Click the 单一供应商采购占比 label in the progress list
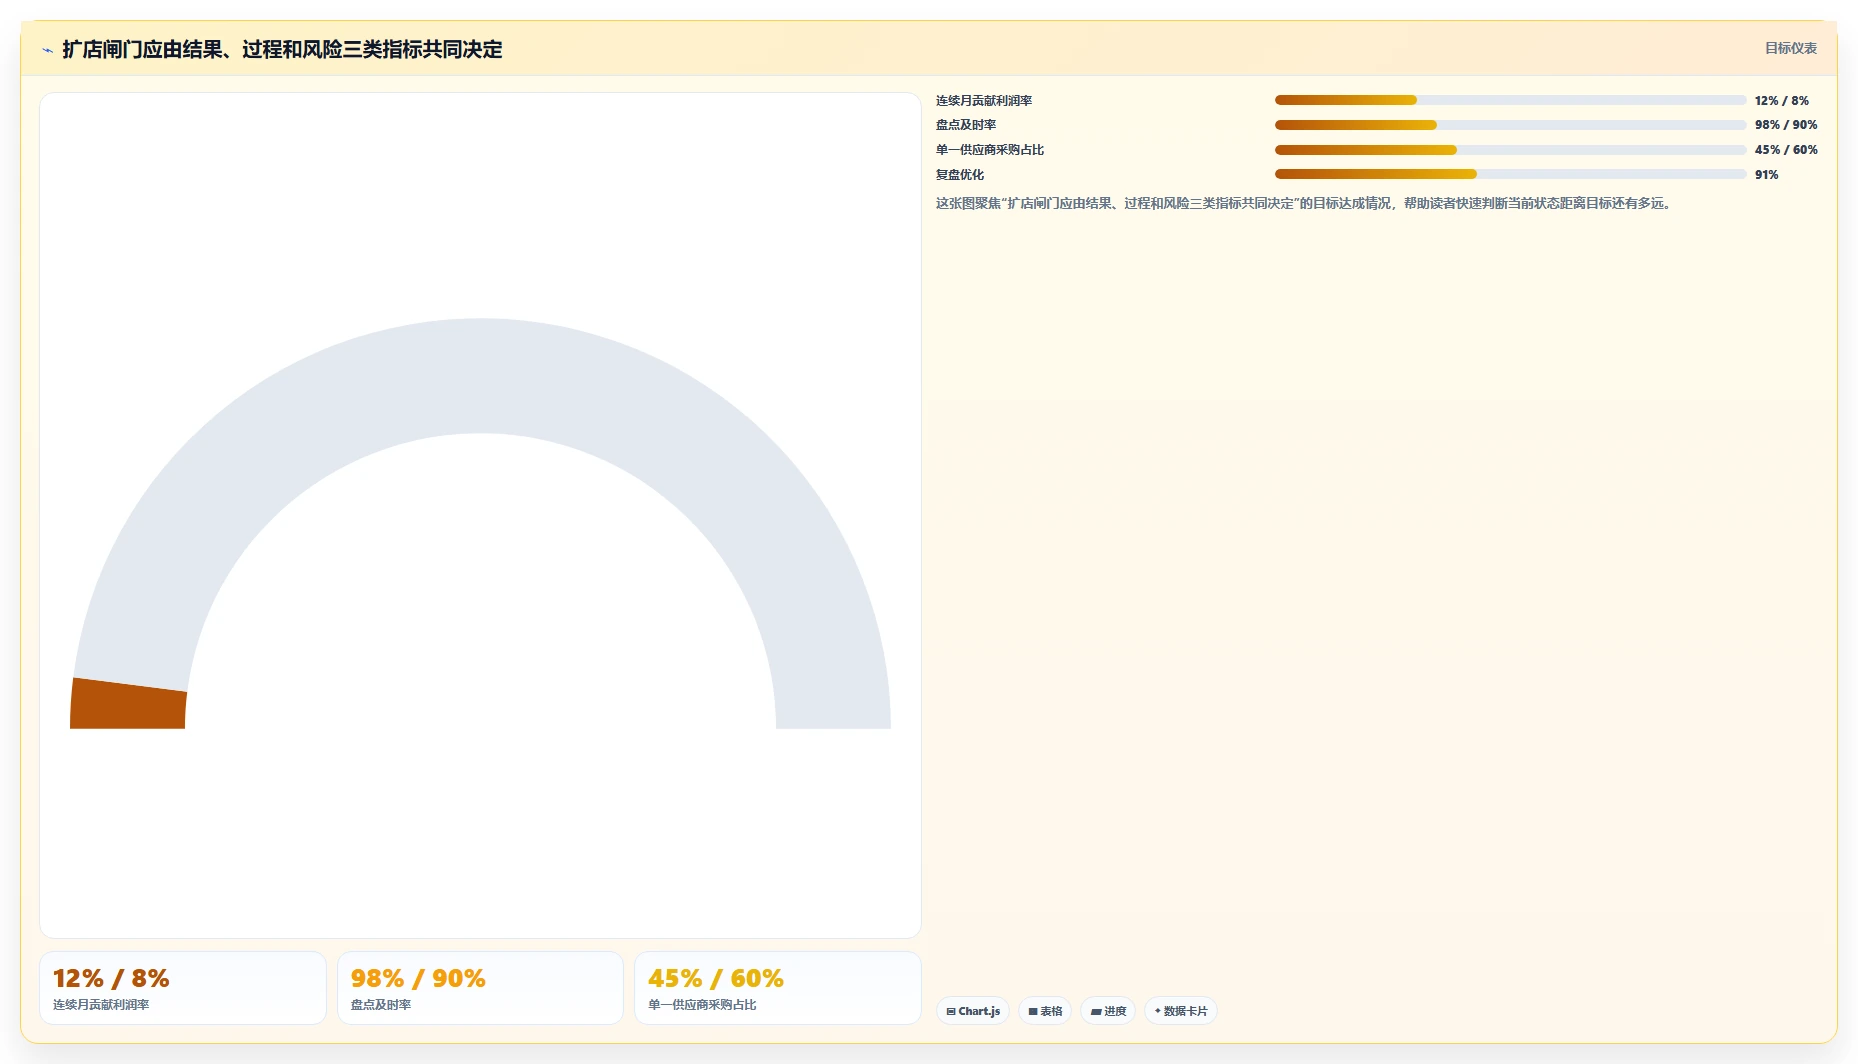 point(990,150)
